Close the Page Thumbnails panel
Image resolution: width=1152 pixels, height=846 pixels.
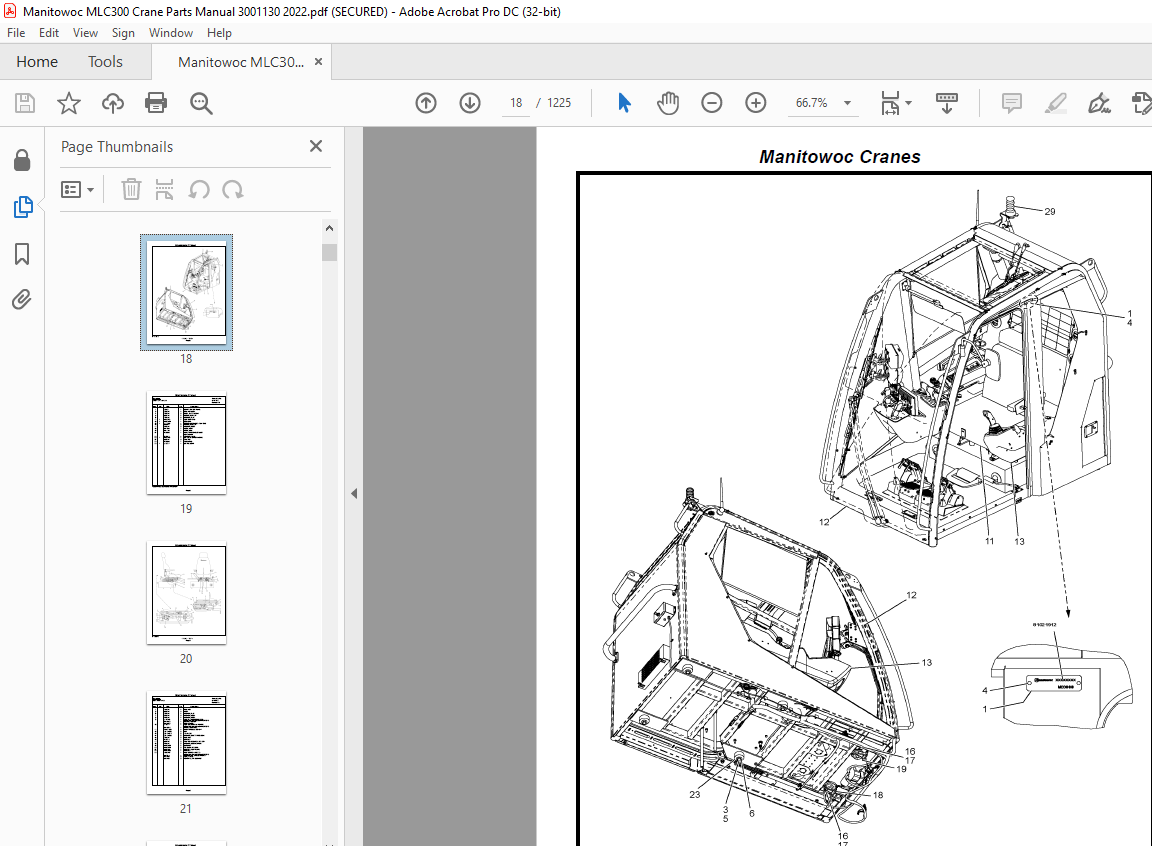316,146
